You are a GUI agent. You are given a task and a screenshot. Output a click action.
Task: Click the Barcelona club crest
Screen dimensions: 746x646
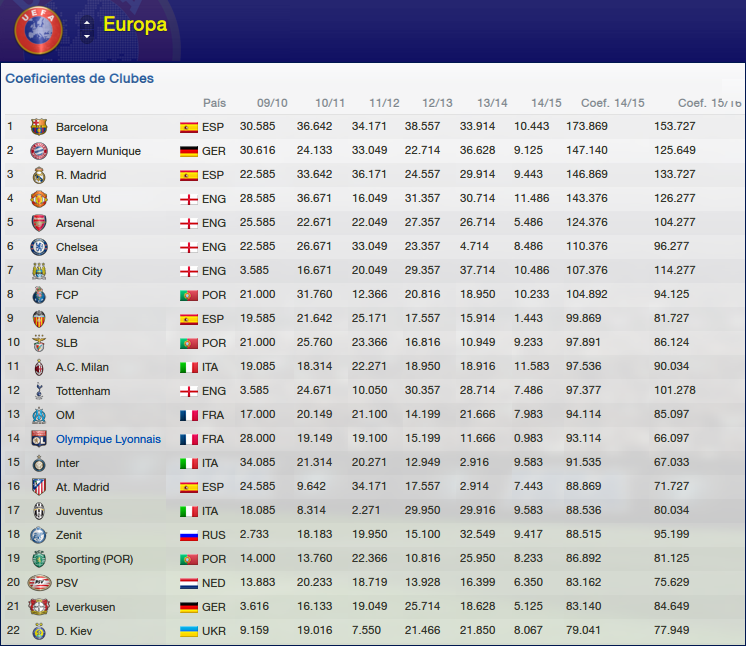39,127
